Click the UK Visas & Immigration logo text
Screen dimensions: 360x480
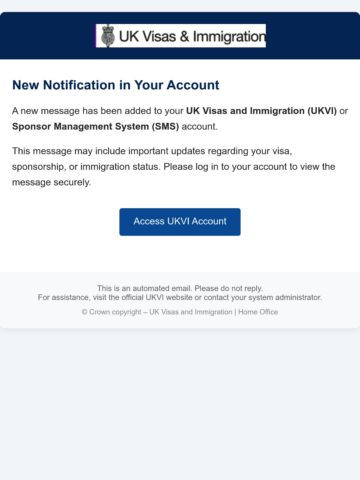pyautogui.click(x=192, y=37)
